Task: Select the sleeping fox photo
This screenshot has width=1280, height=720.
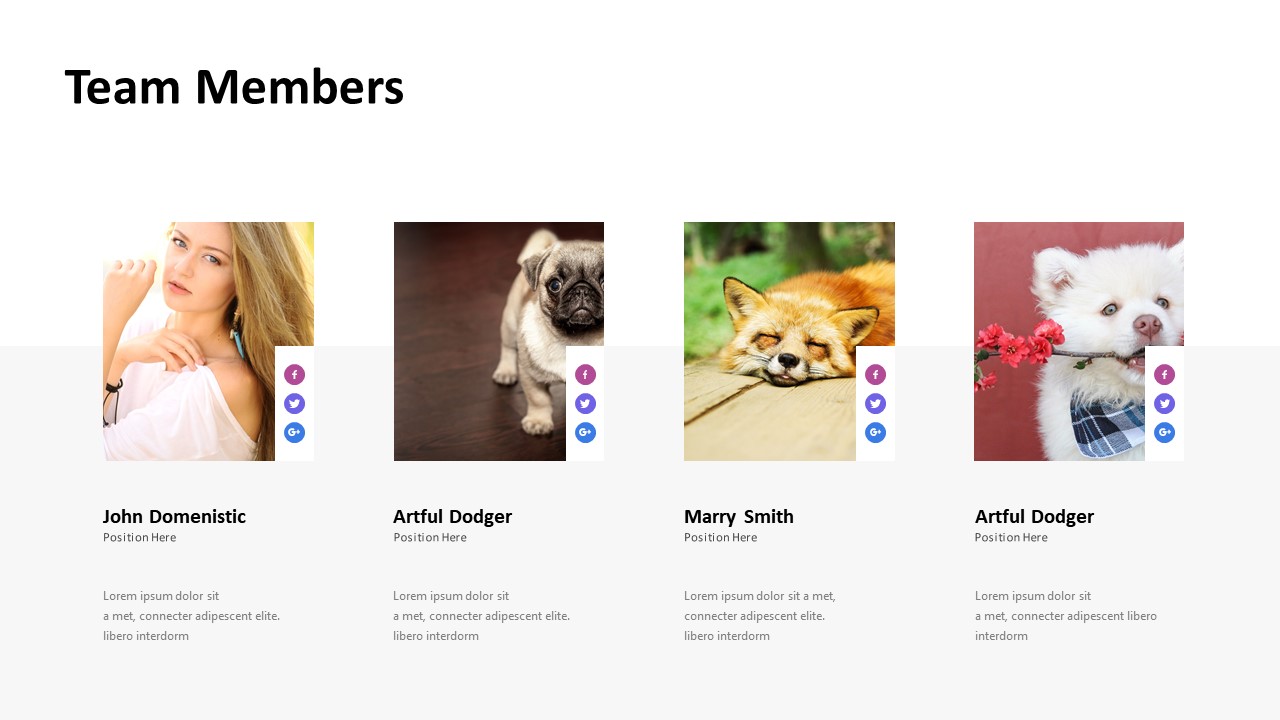Action: click(x=771, y=341)
